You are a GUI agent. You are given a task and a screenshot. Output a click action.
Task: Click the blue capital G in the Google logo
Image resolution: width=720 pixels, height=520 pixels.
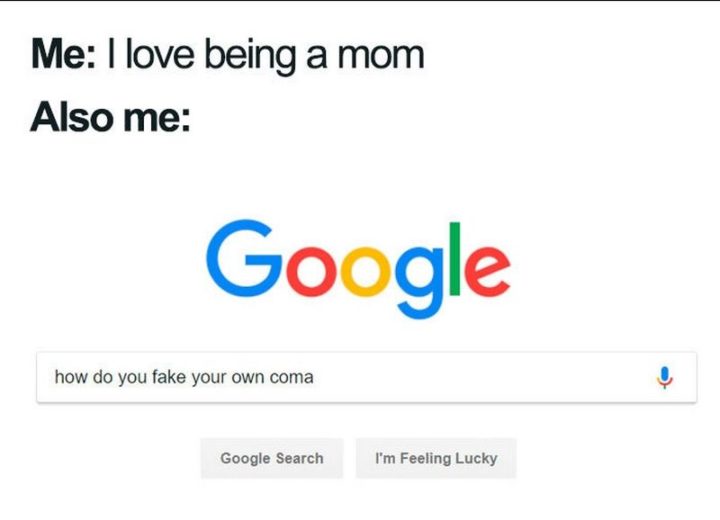click(x=243, y=256)
